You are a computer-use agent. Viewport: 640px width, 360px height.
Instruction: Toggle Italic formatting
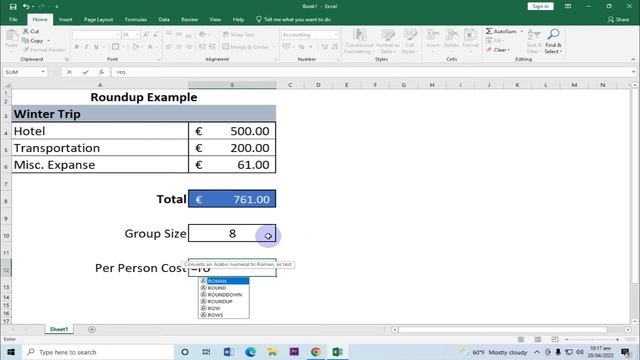[x=87, y=47]
